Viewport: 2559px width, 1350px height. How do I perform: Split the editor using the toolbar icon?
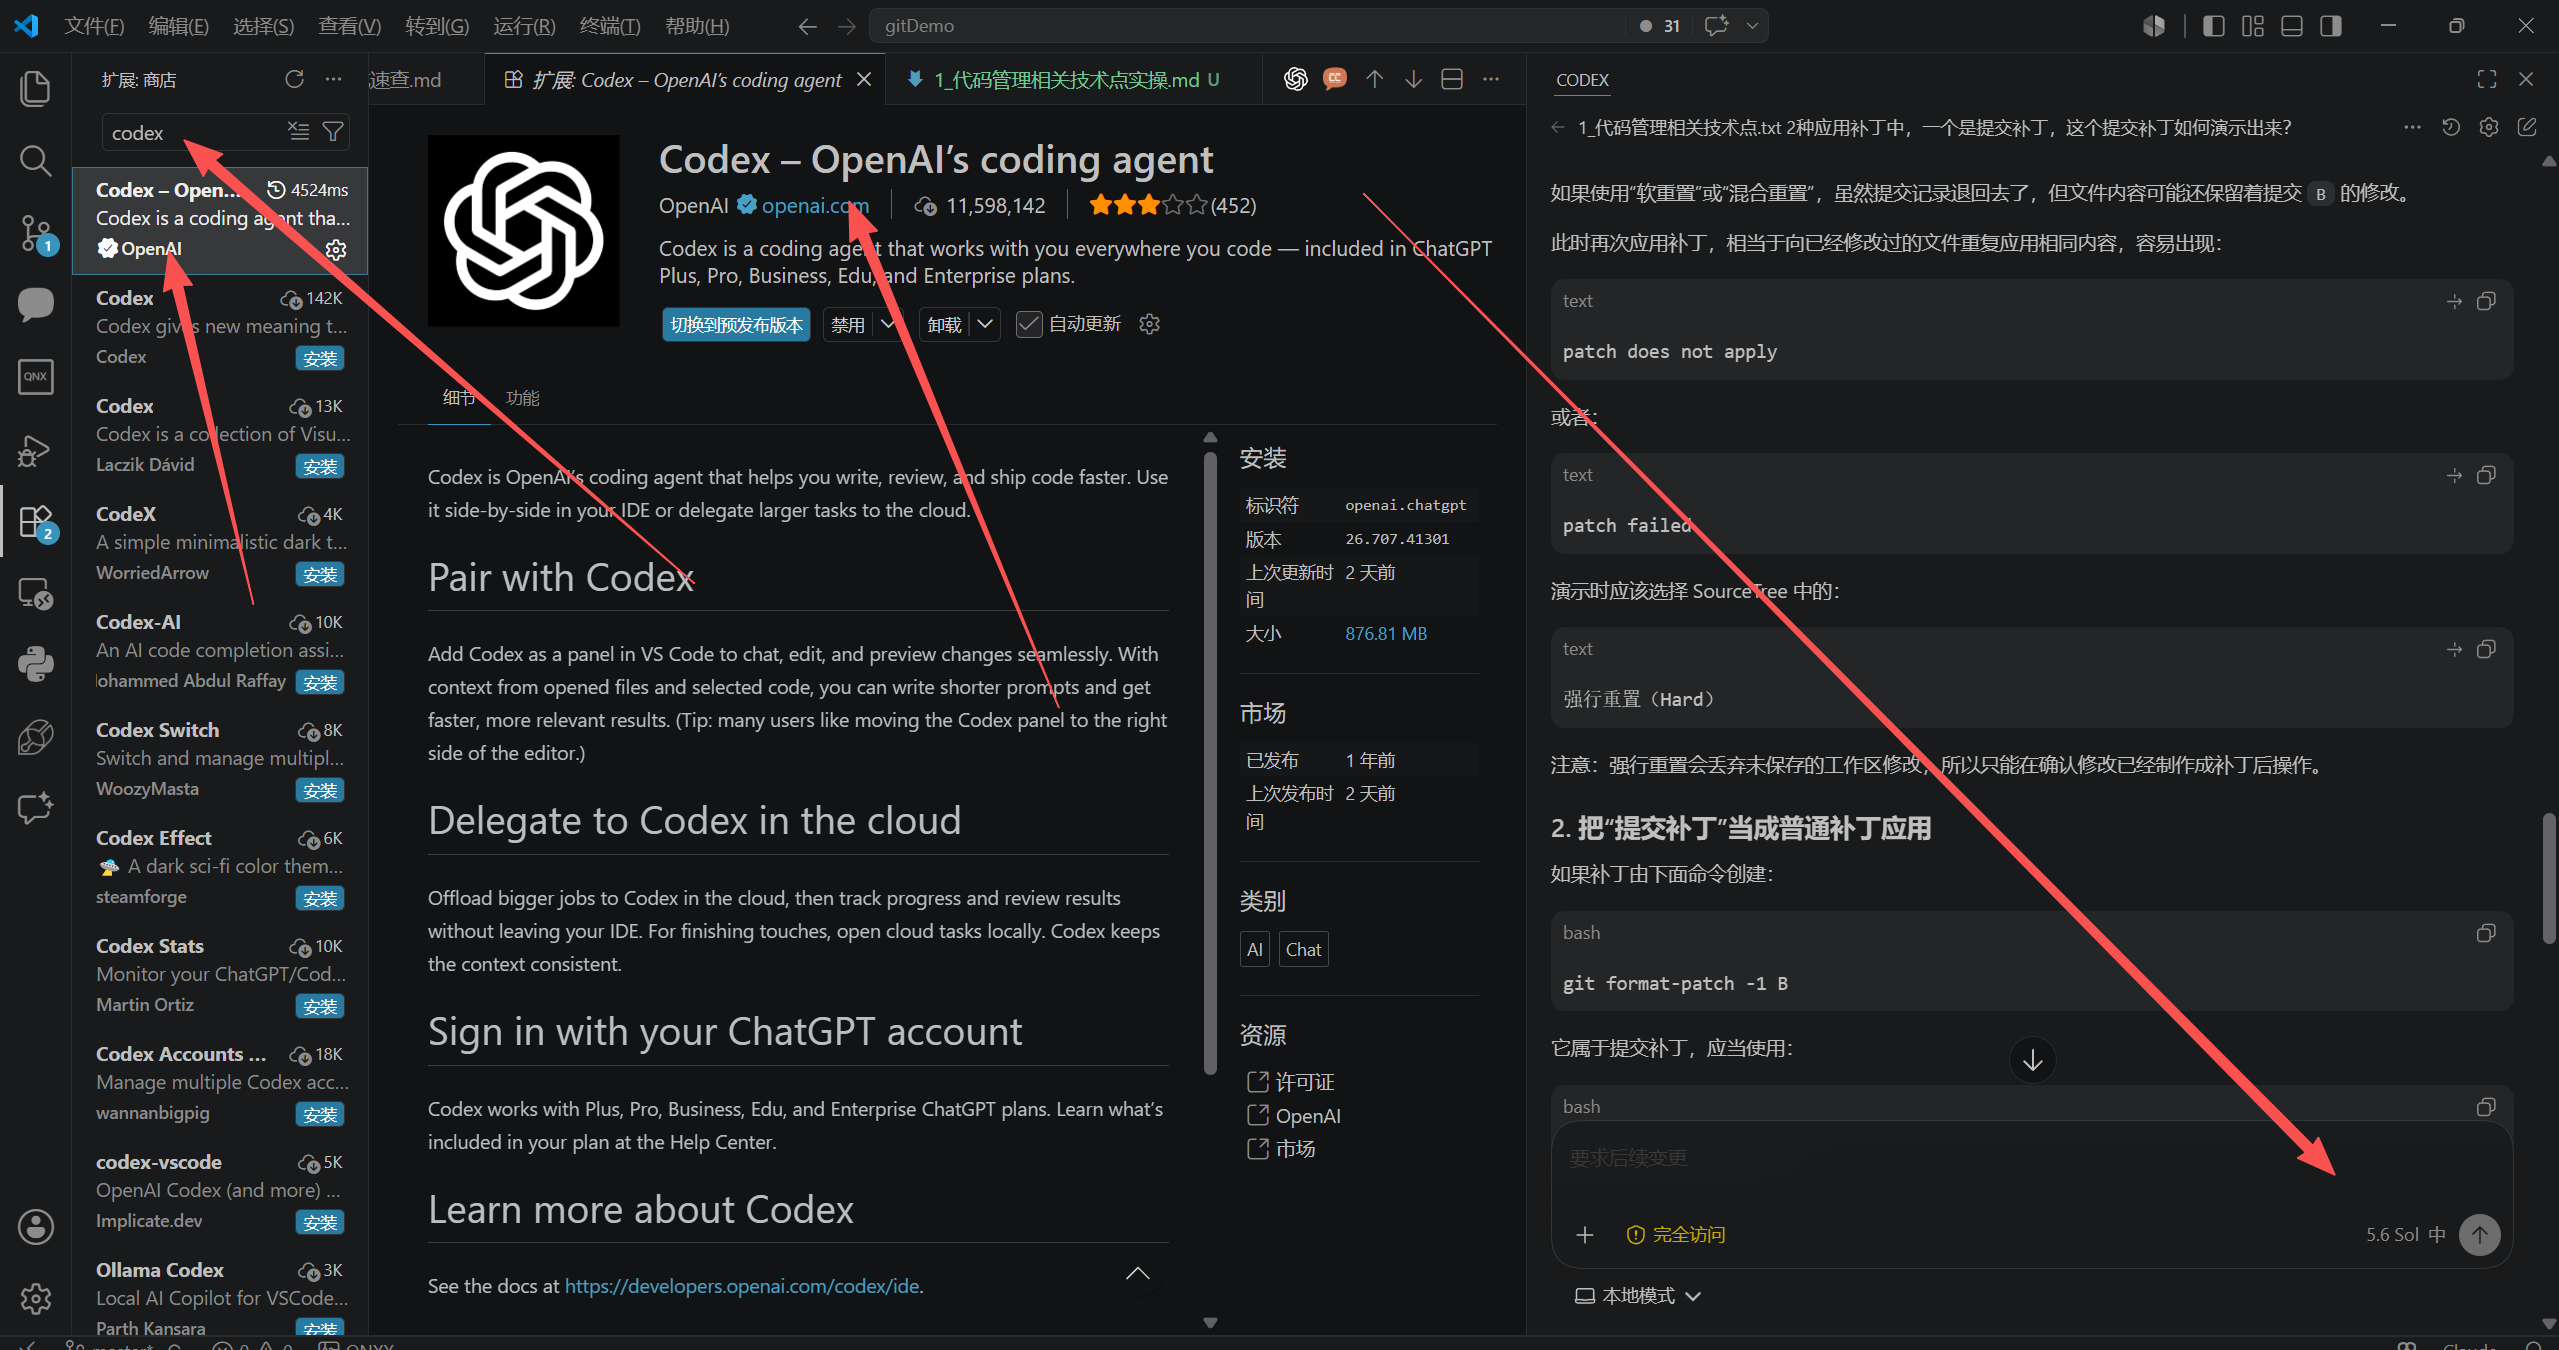[1452, 79]
